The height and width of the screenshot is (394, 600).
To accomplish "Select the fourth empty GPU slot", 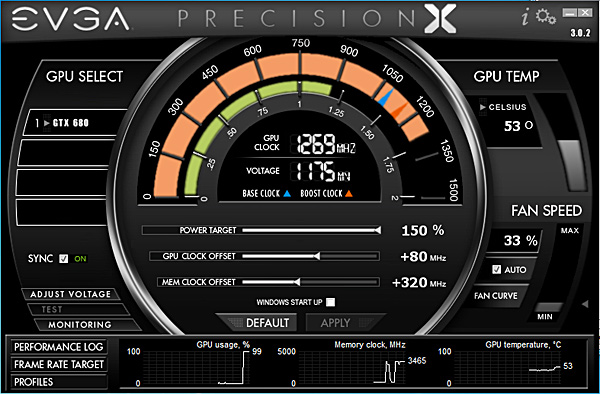I will (x=61, y=212).
